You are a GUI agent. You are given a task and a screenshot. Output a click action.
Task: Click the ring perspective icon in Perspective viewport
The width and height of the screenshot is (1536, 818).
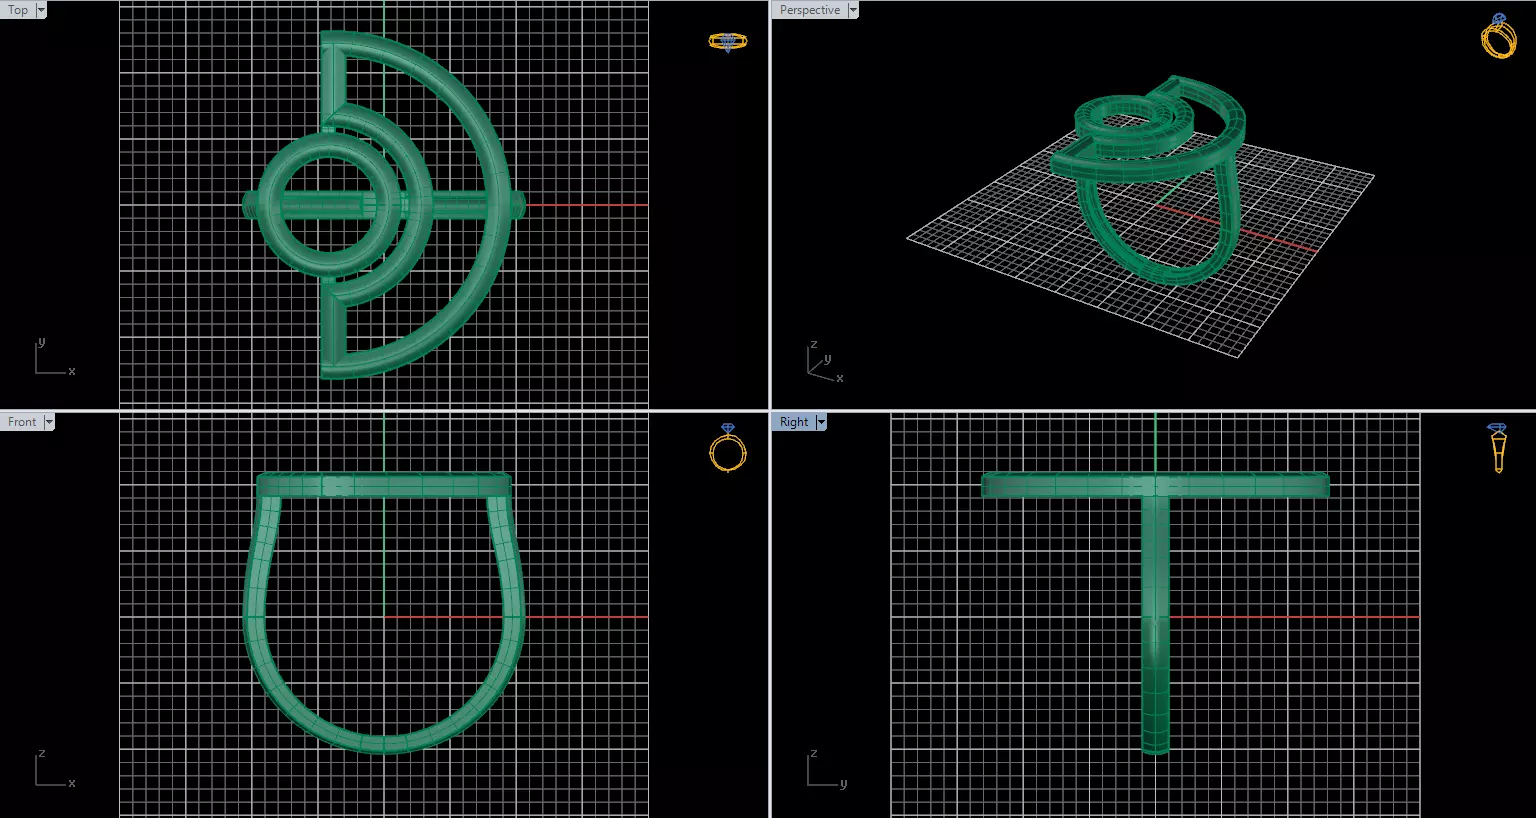(1498, 36)
